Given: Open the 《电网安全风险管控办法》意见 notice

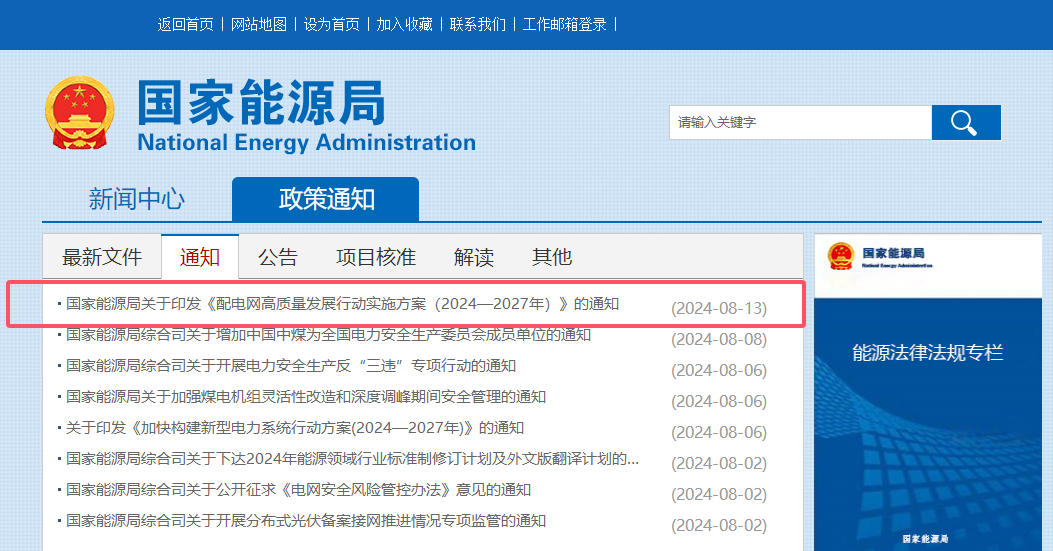Looking at the screenshot, I should click(x=298, y=490).
